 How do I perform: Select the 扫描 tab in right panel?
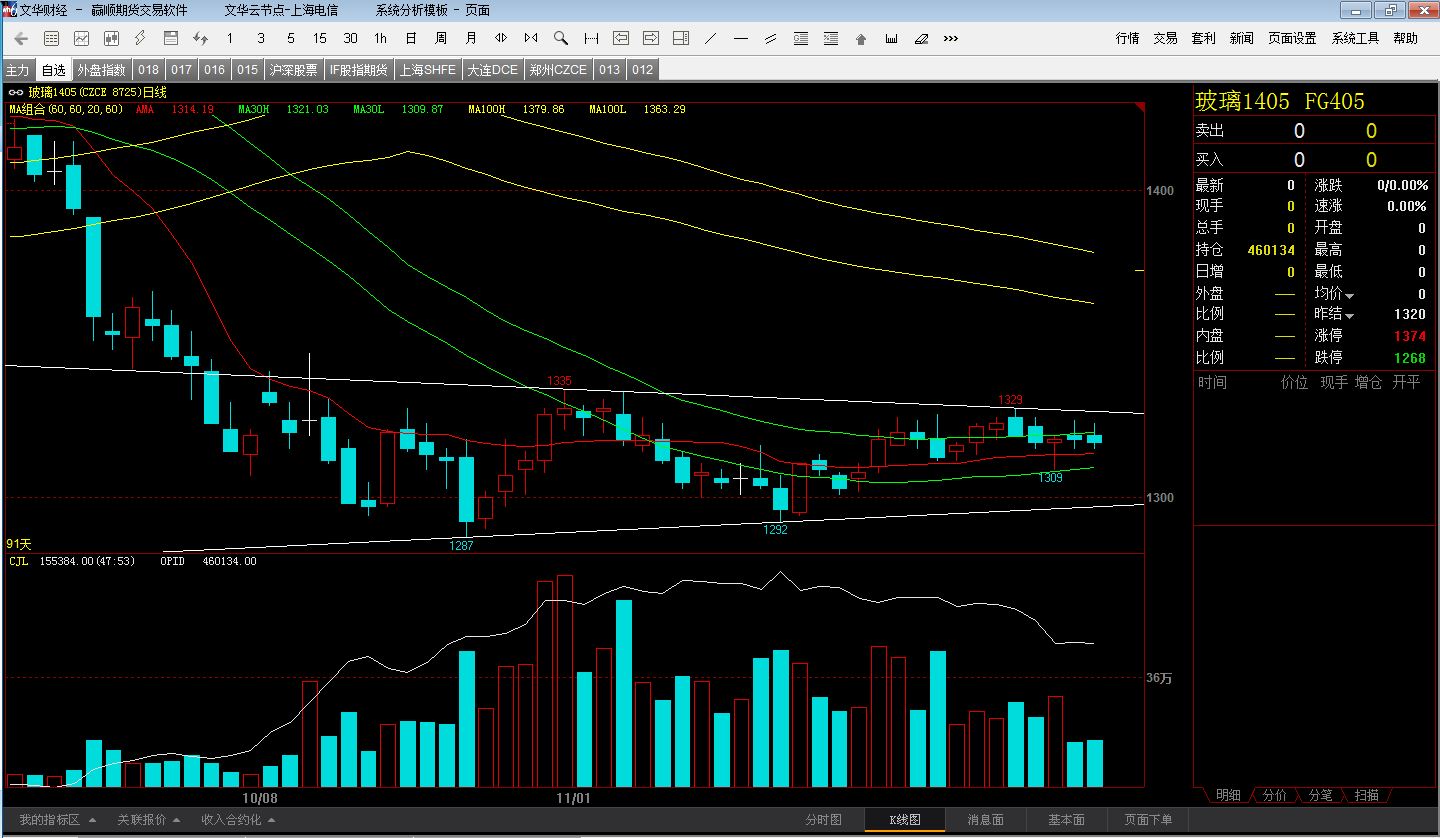tap(1366, 795)
